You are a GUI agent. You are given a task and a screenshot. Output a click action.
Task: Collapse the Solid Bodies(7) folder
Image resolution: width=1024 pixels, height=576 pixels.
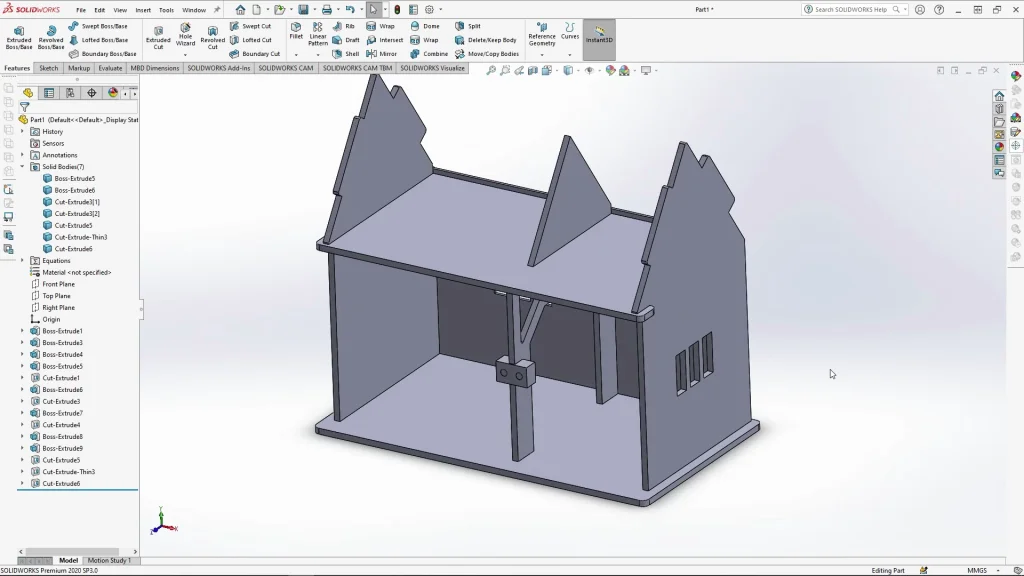[x=22, y=167]
